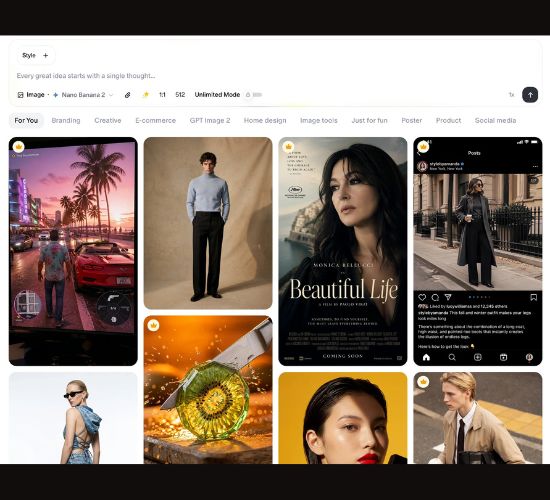Tap the heart icon in Instagram mockup

(x=422, y=298)
